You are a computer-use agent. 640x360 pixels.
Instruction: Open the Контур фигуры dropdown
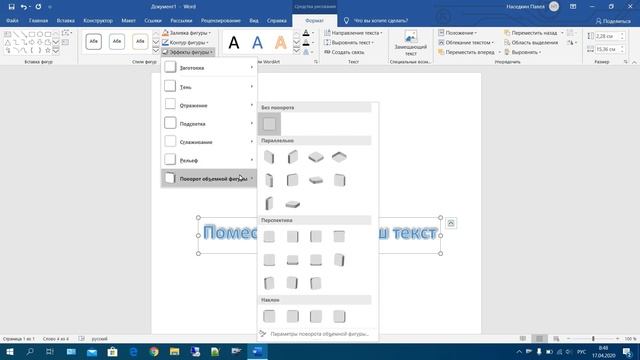[x=186, y=42]
